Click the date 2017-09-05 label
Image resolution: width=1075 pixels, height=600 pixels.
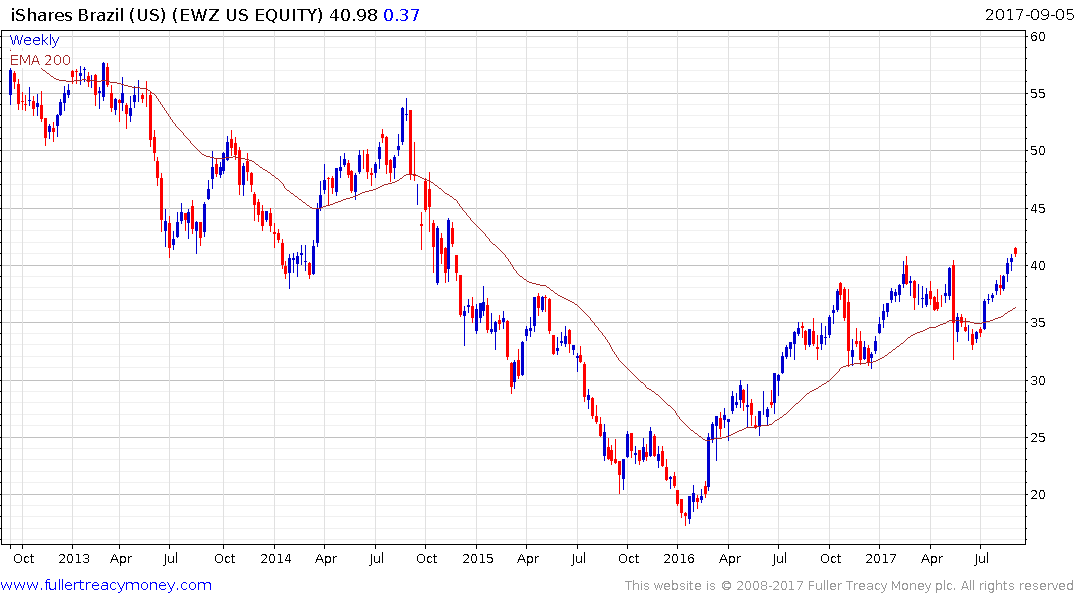(x=1028, y=14)
